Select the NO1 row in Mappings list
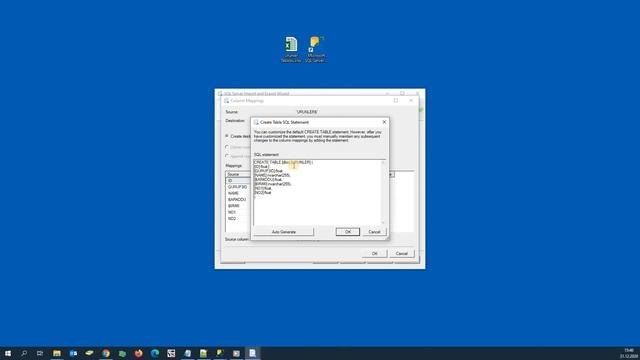Viewport: 640px width, 360px height. (x=238, y=212)
